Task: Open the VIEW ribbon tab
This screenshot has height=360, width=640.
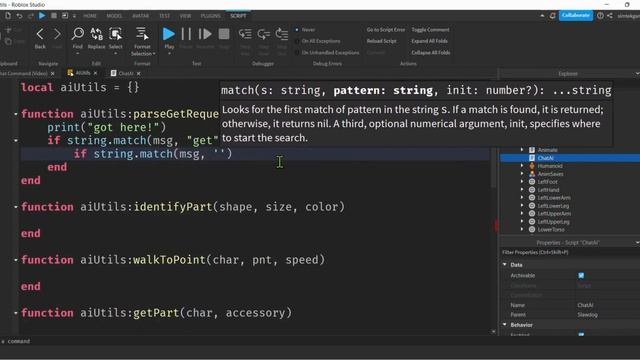Action: tap(185, 16)
